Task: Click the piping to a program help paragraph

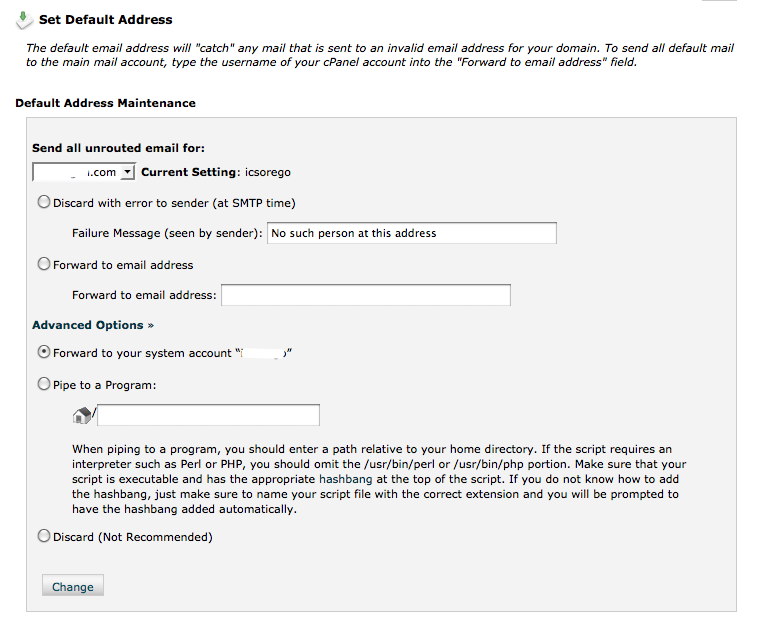Action: (378, 479)
